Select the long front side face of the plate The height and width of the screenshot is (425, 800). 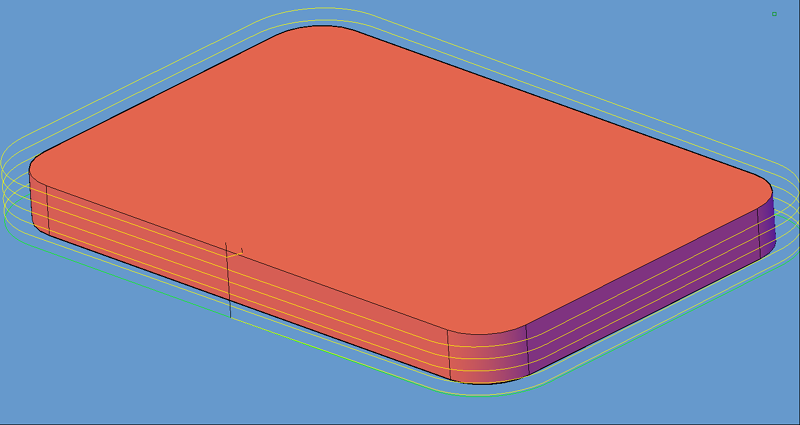(x=247, y=282)
